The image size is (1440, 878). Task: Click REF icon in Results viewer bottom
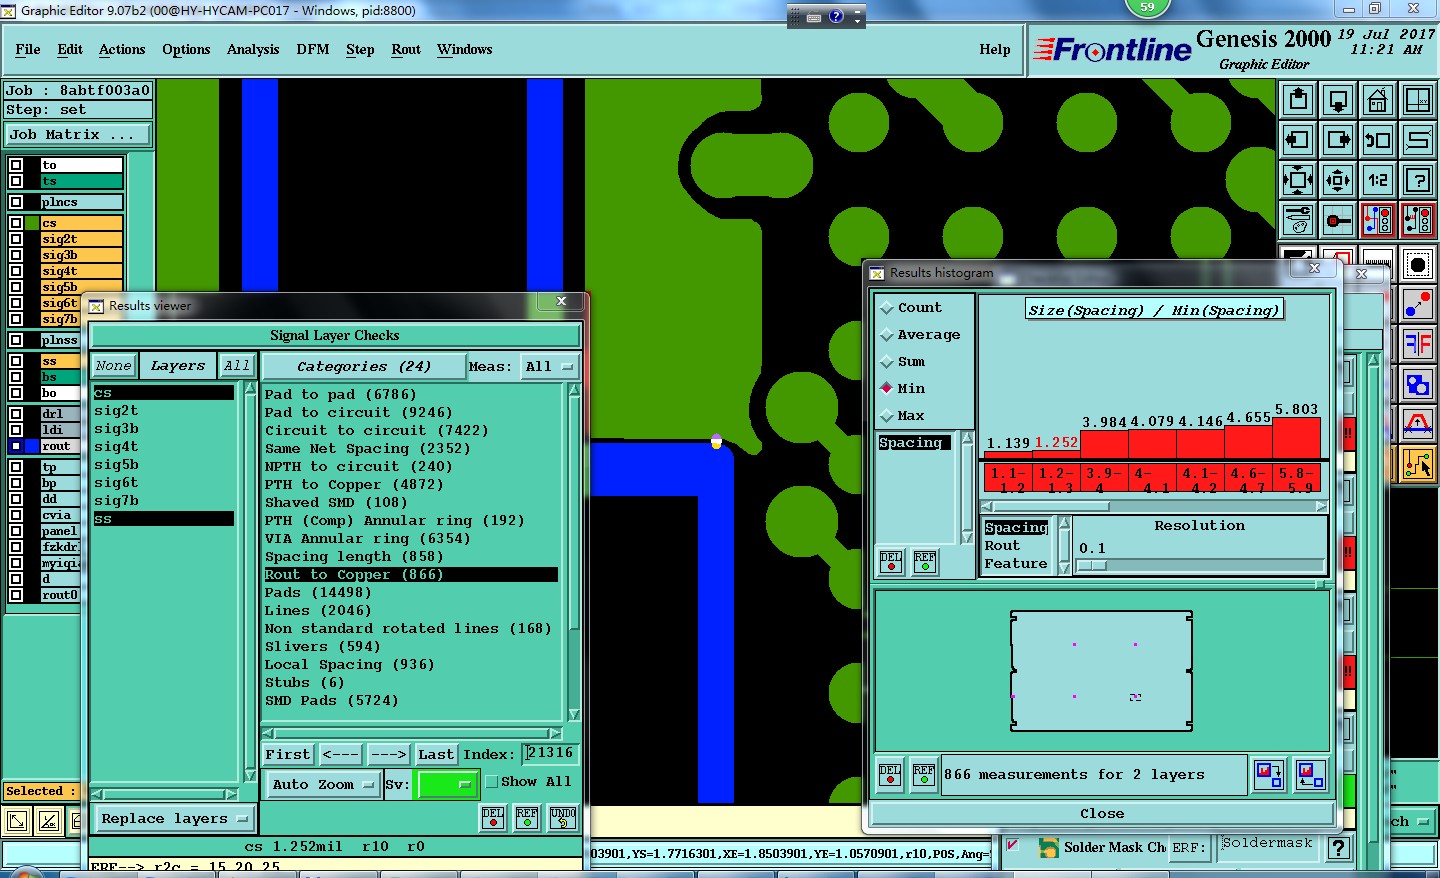527,818
